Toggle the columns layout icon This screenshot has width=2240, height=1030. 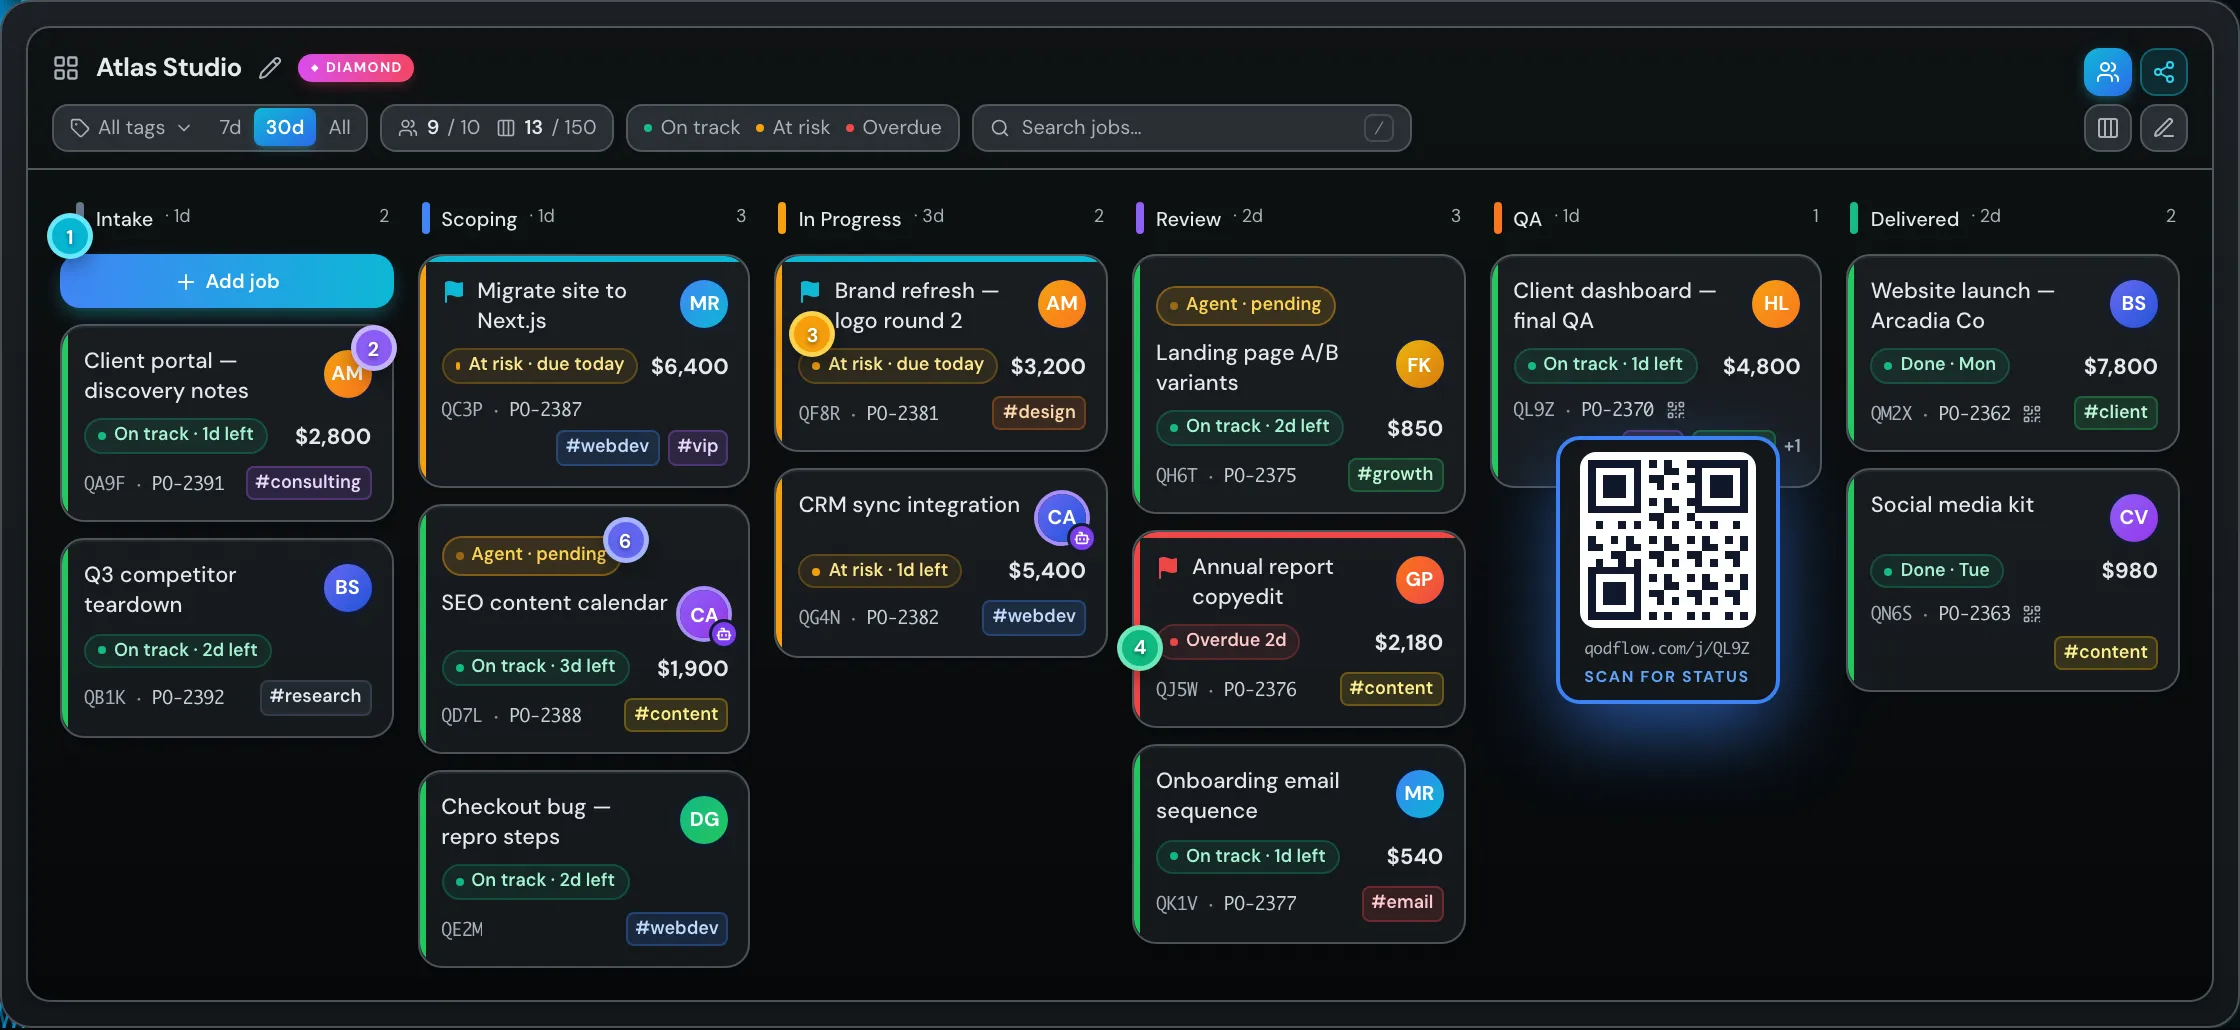click(2107, 128)
